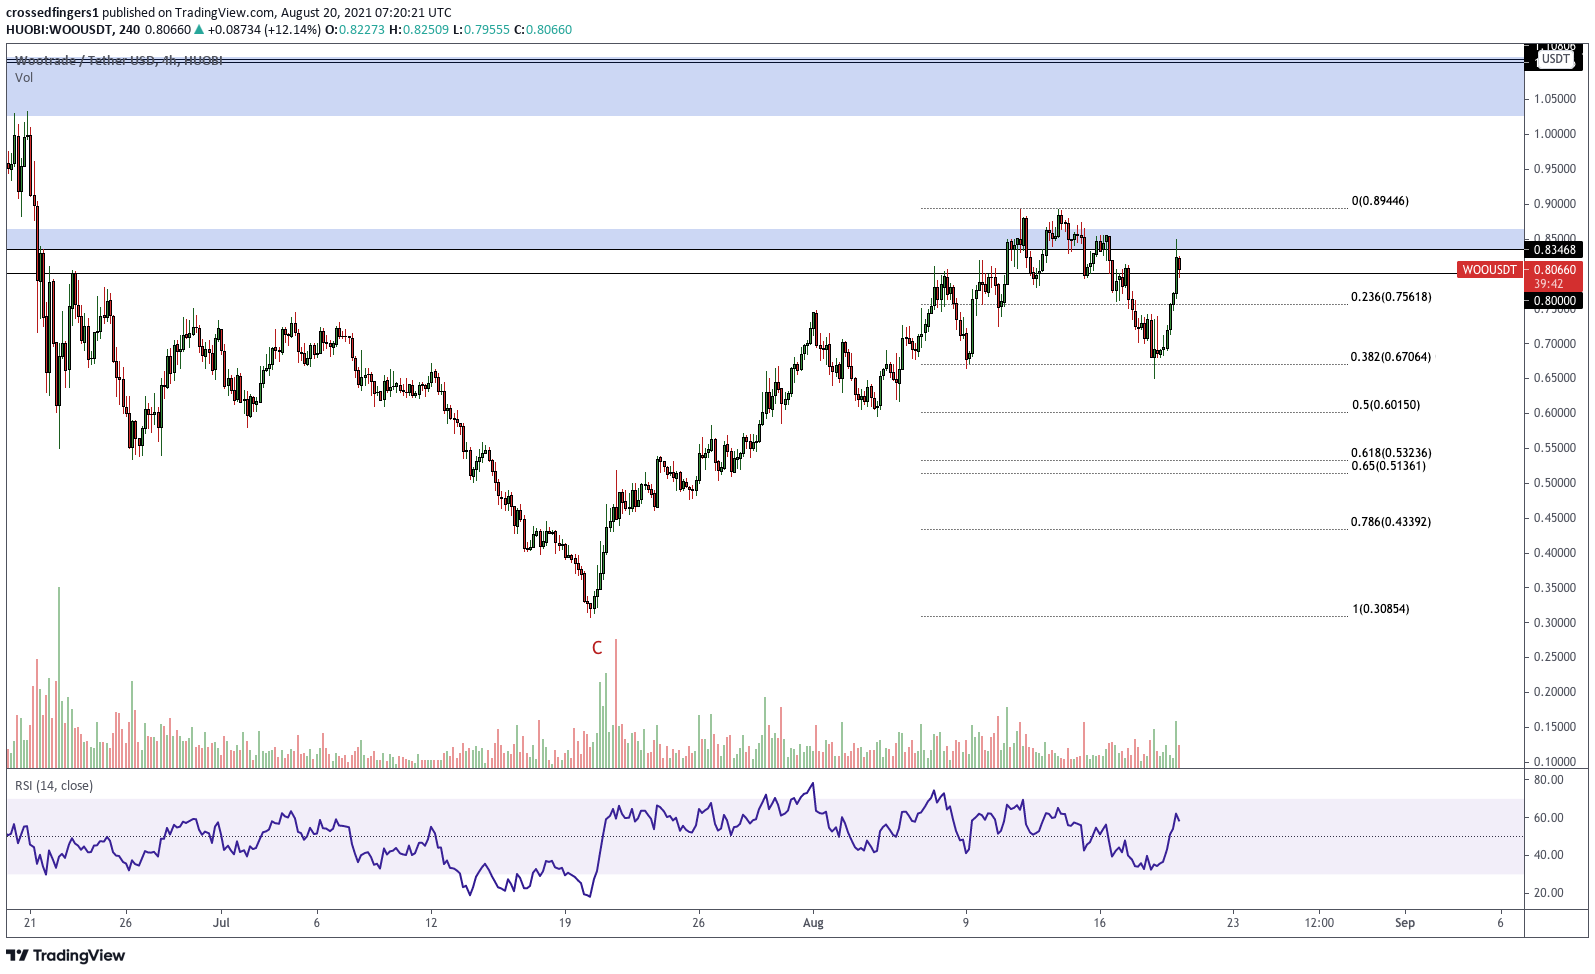The image size is (1595, 974).
Task: Click the 60.00 RSI axis value
Action: click(x=1549, y=818)
